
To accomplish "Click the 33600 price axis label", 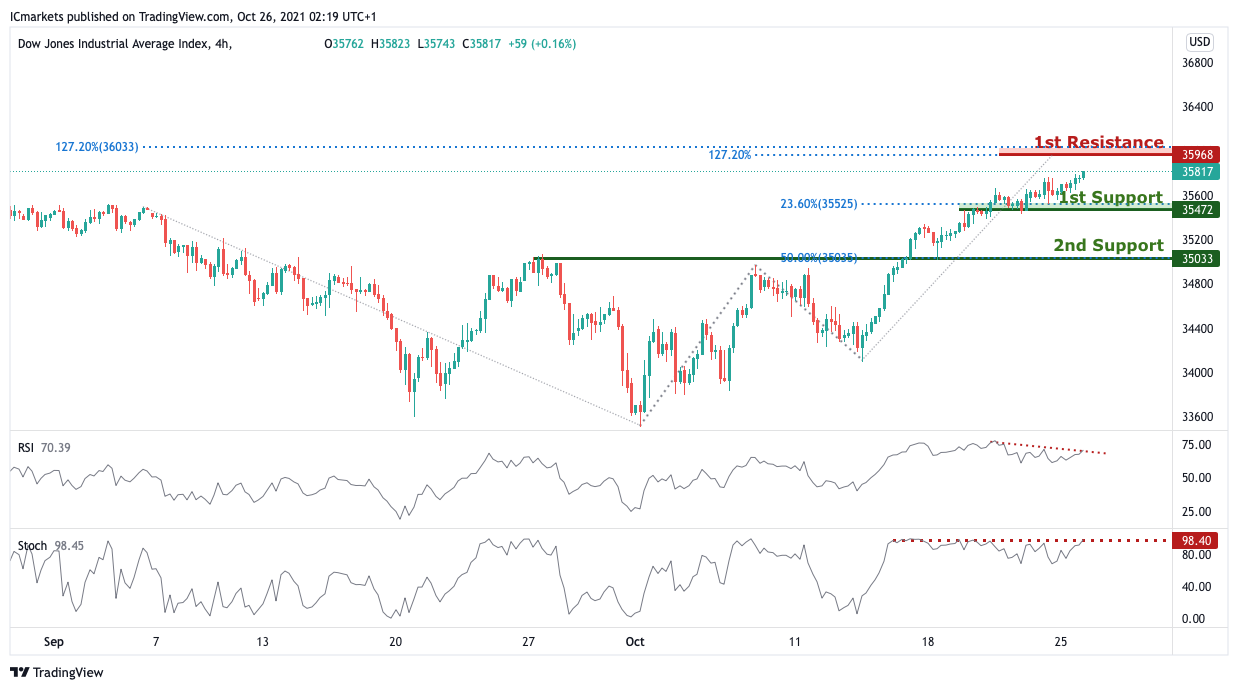I will 1198,417.
